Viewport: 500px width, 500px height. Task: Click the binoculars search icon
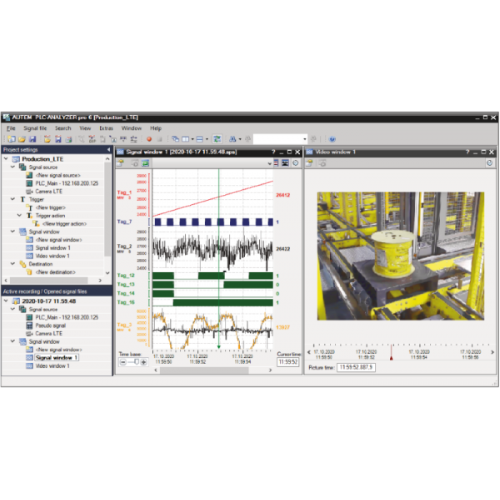coord(233,139)
